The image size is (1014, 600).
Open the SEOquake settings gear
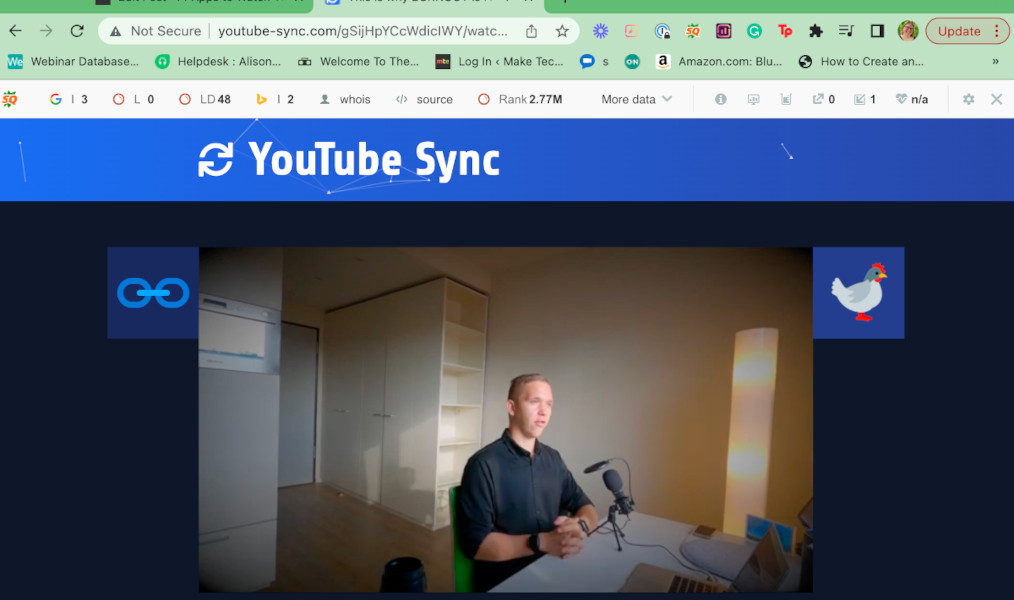click(967, 99)
